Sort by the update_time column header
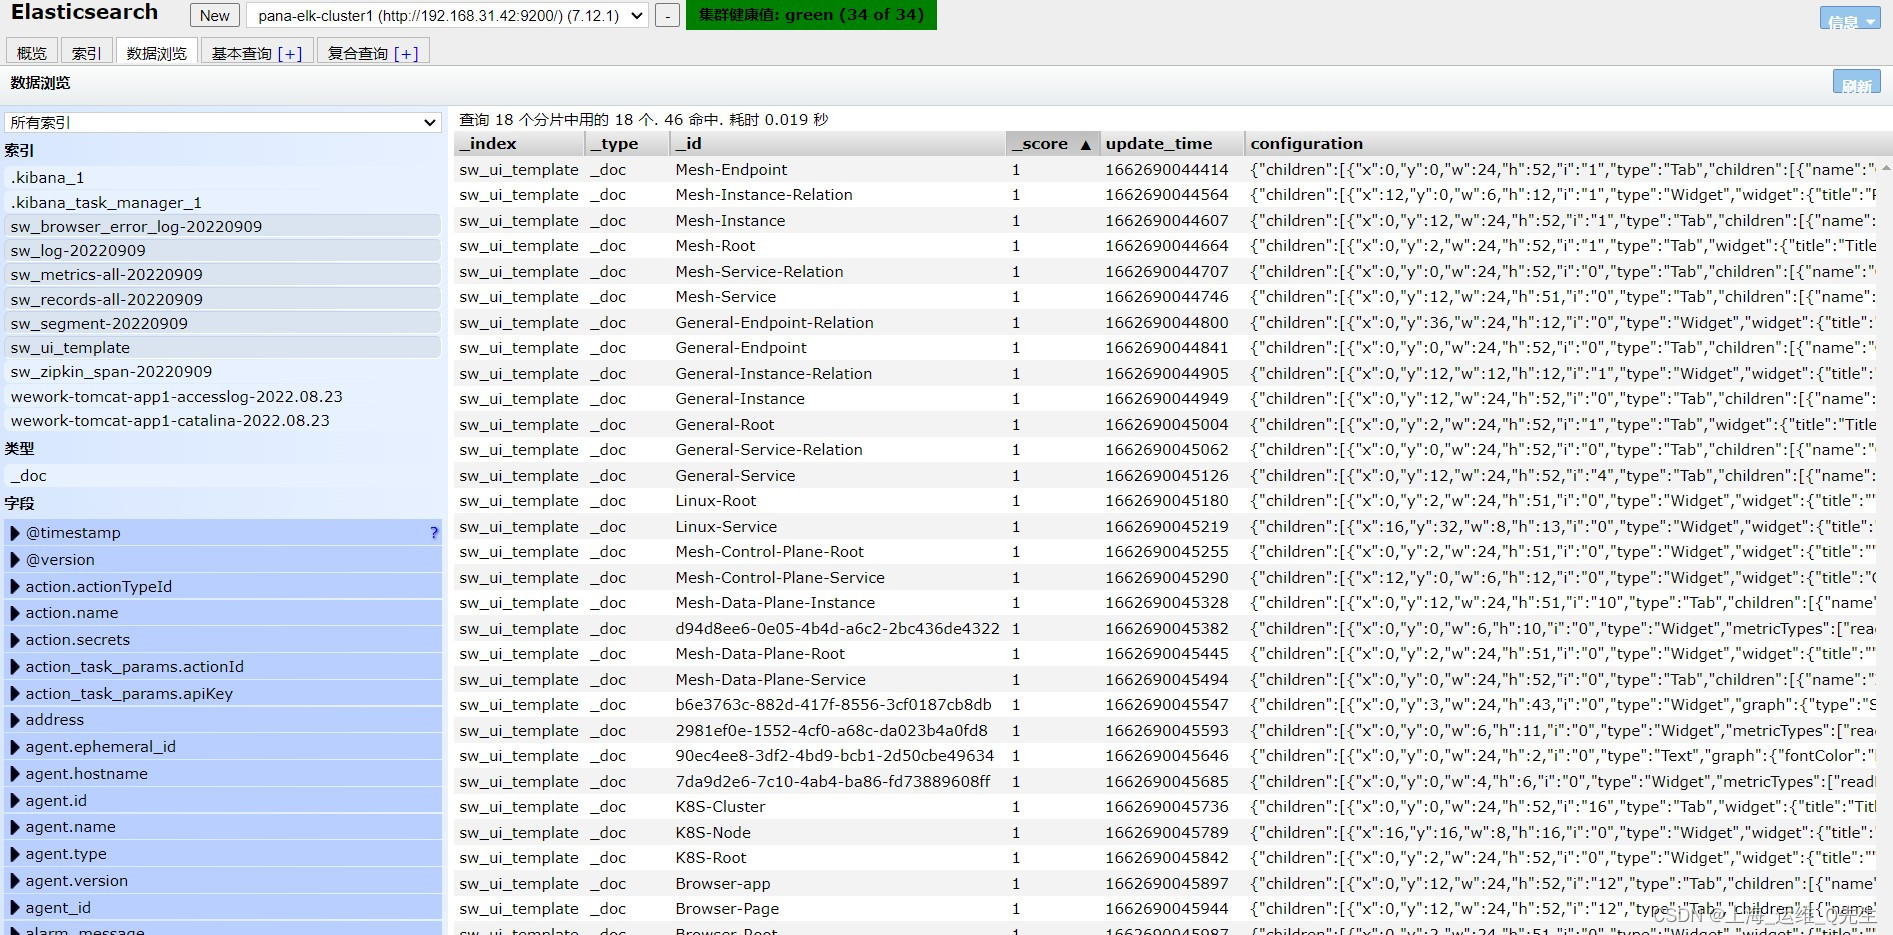The image size is (1893, 935). 1172,143
